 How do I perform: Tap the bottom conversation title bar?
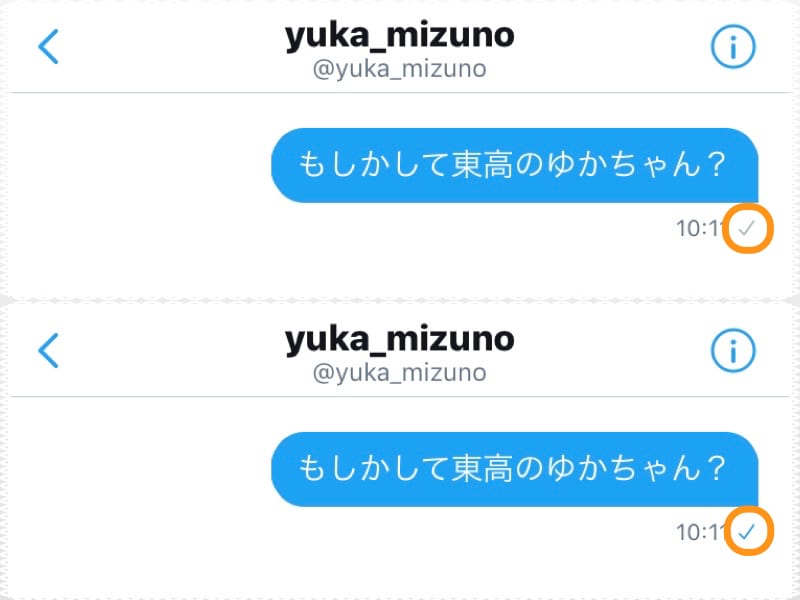pyautogui.click(x=399, y=351)
